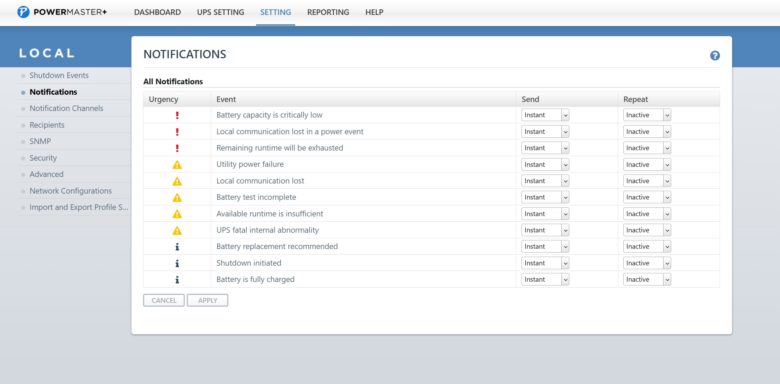Click the Urgency column header
The height and width of the screenshot is (384, 780).
coord(163,99)
